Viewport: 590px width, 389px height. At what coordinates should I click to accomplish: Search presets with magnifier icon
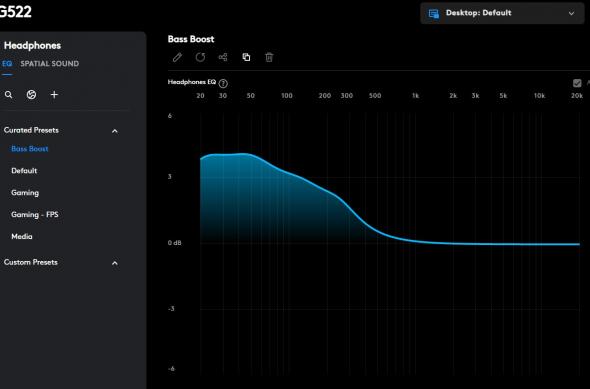(8, 94)
